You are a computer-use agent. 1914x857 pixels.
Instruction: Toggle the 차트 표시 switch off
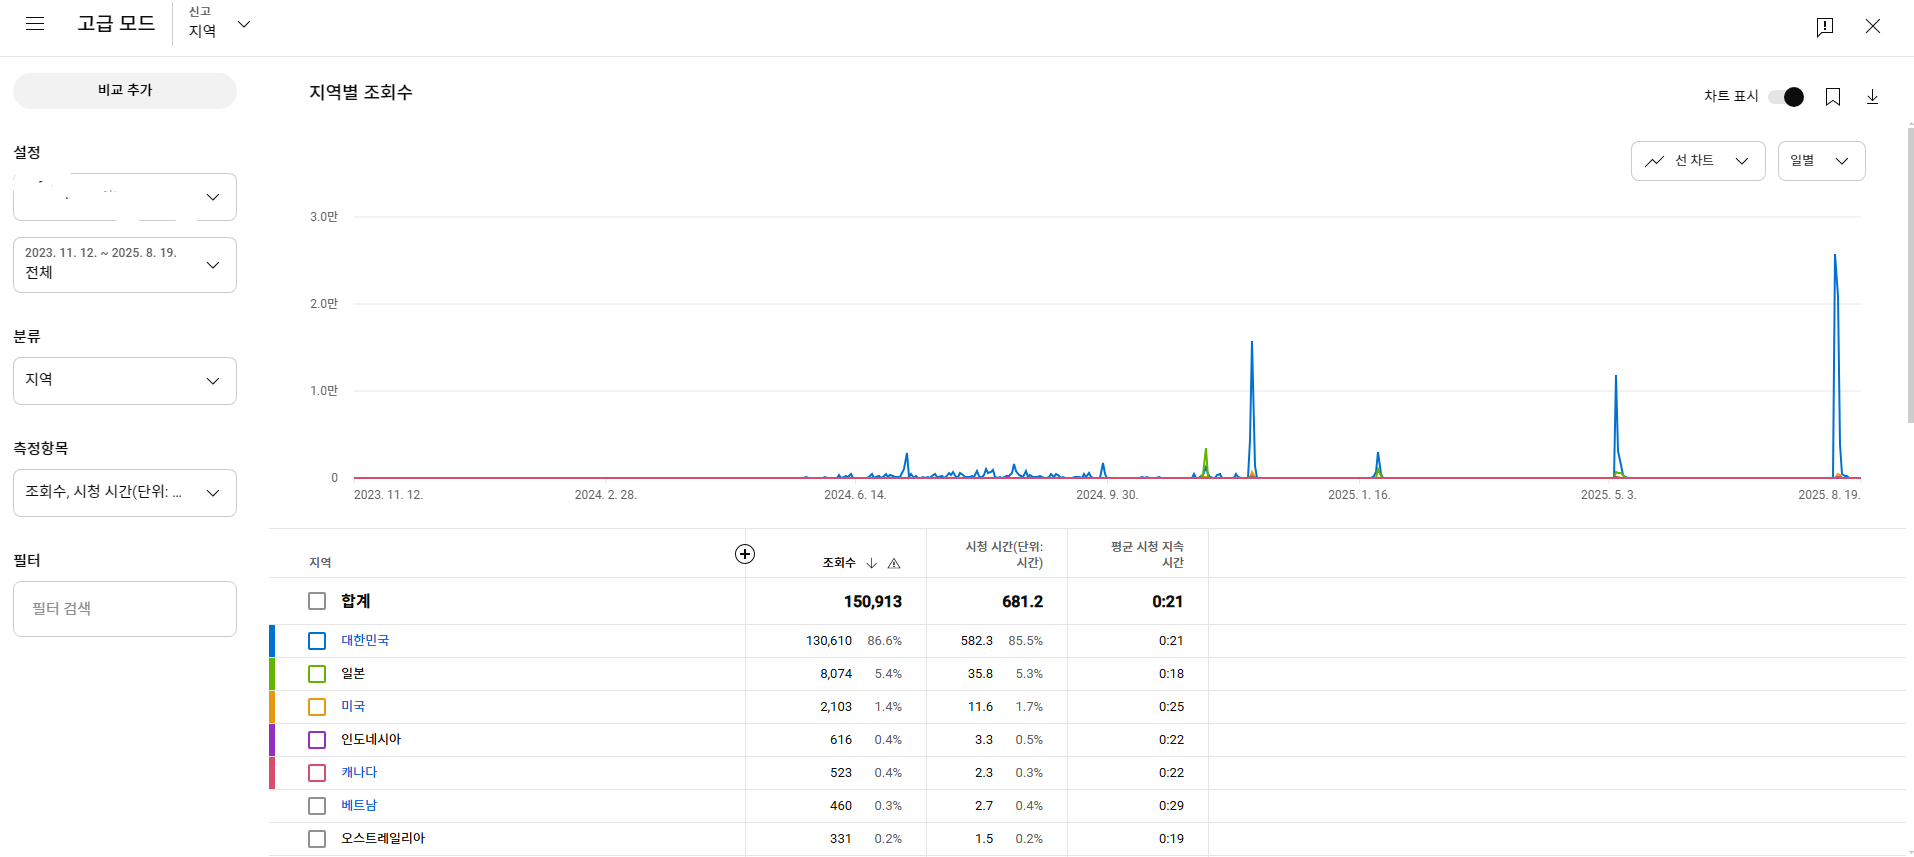[x=1786, y=97]
